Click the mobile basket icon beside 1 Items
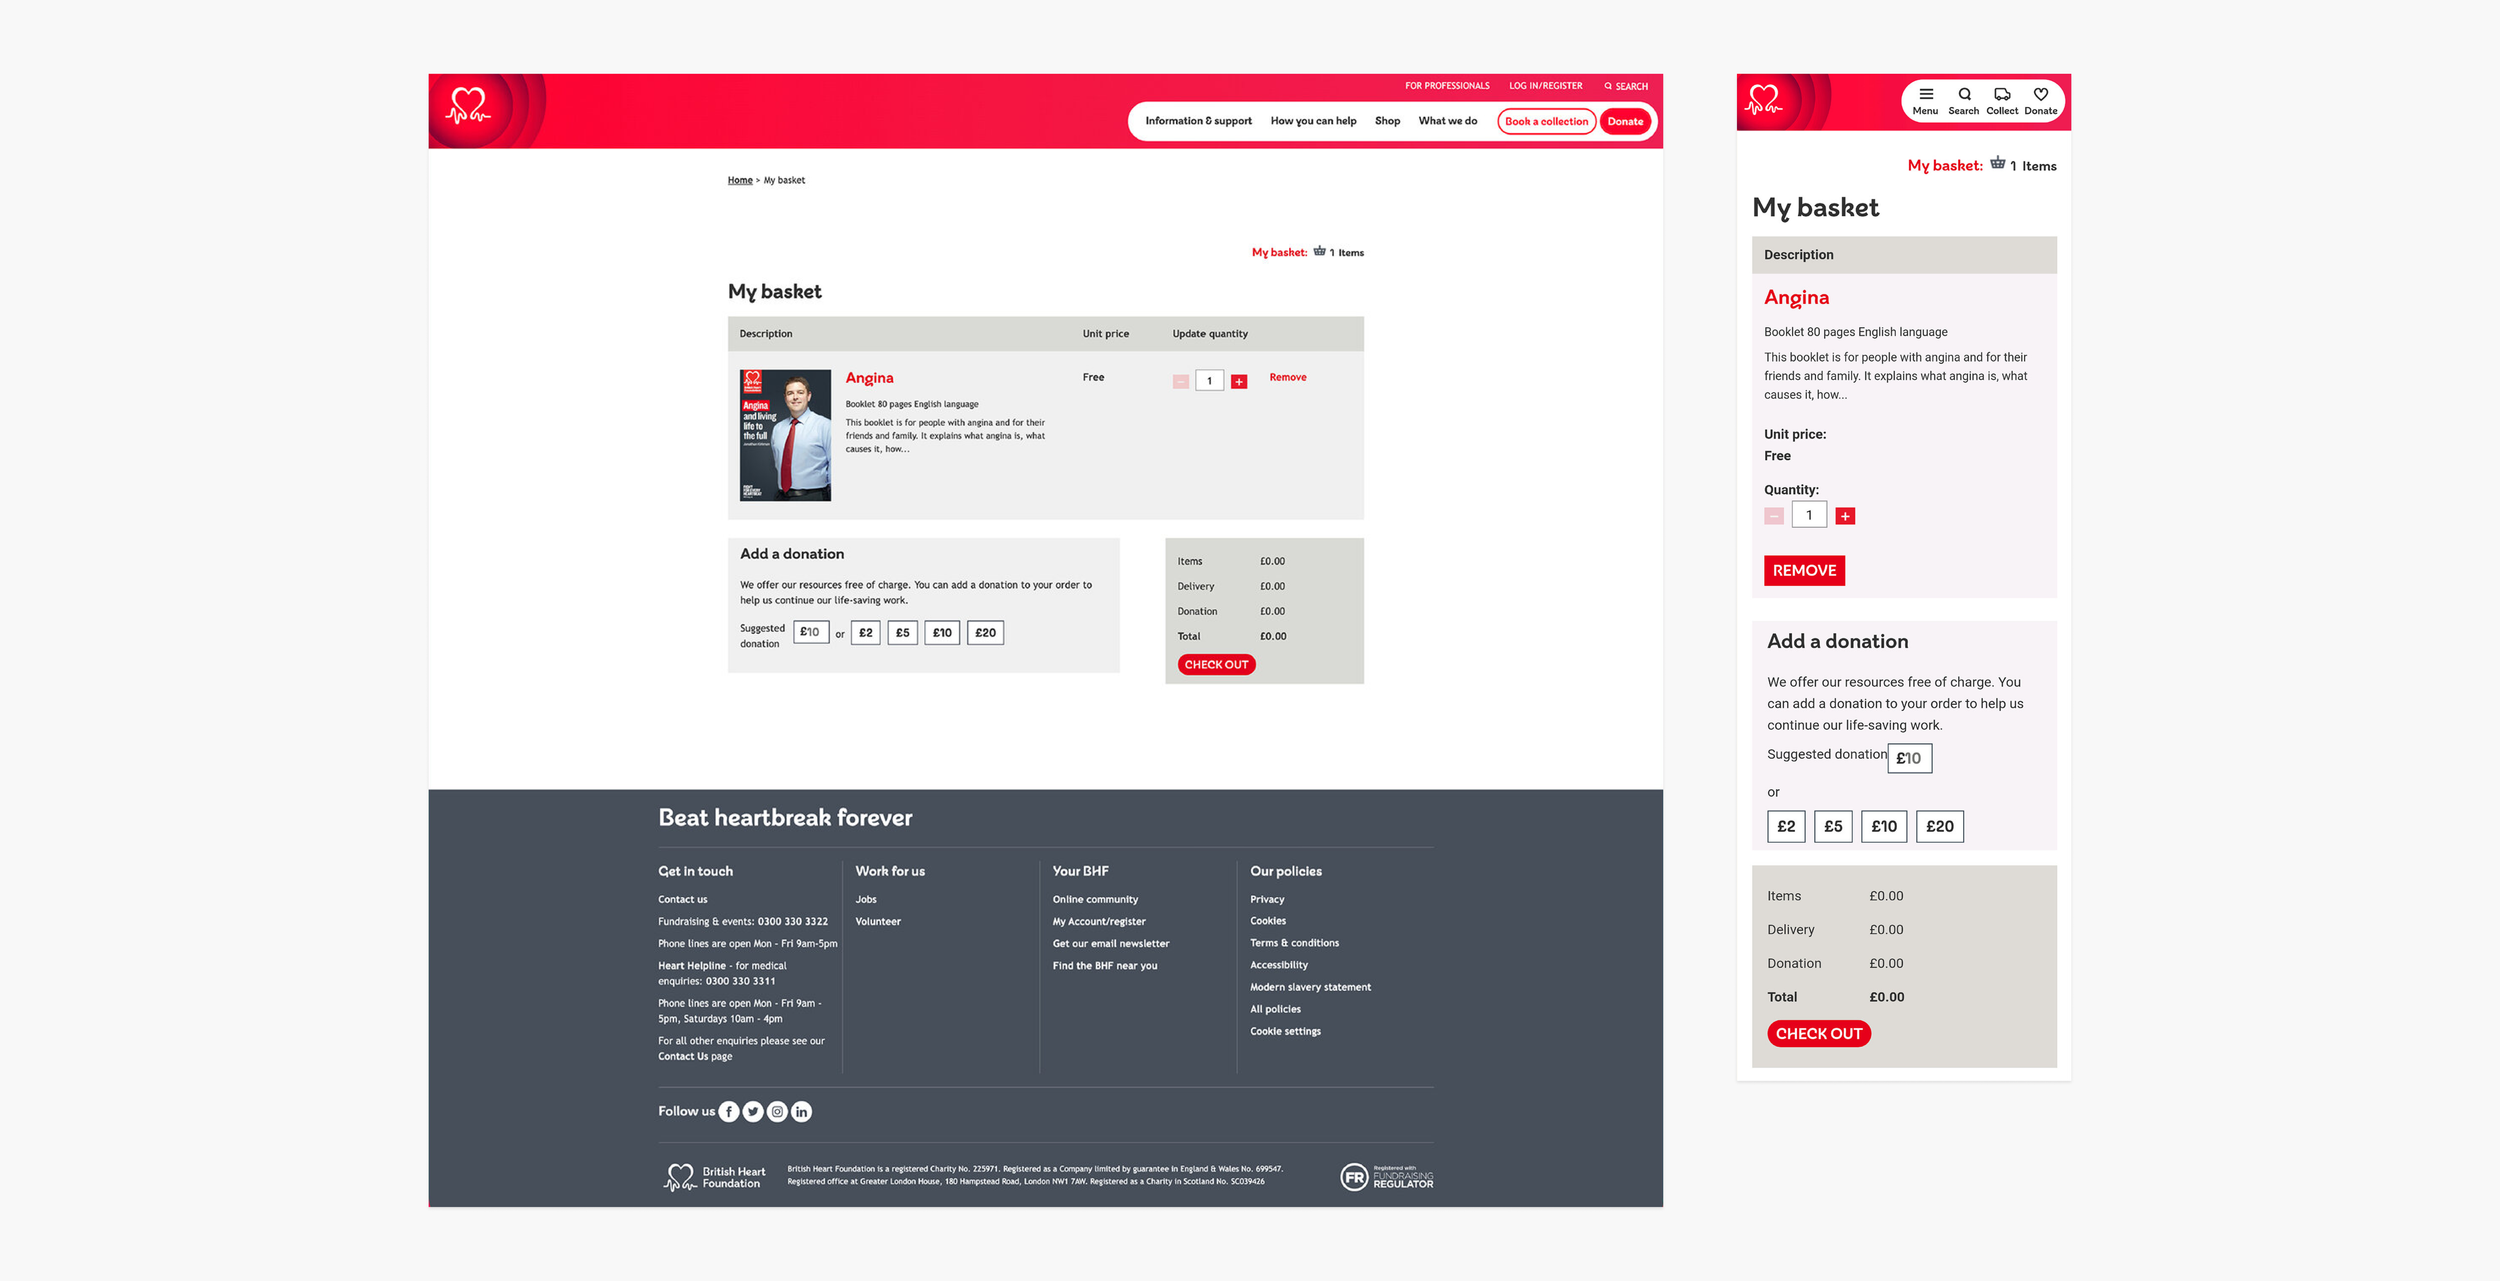The image size is (2500, 1281). pos(1997,163)
